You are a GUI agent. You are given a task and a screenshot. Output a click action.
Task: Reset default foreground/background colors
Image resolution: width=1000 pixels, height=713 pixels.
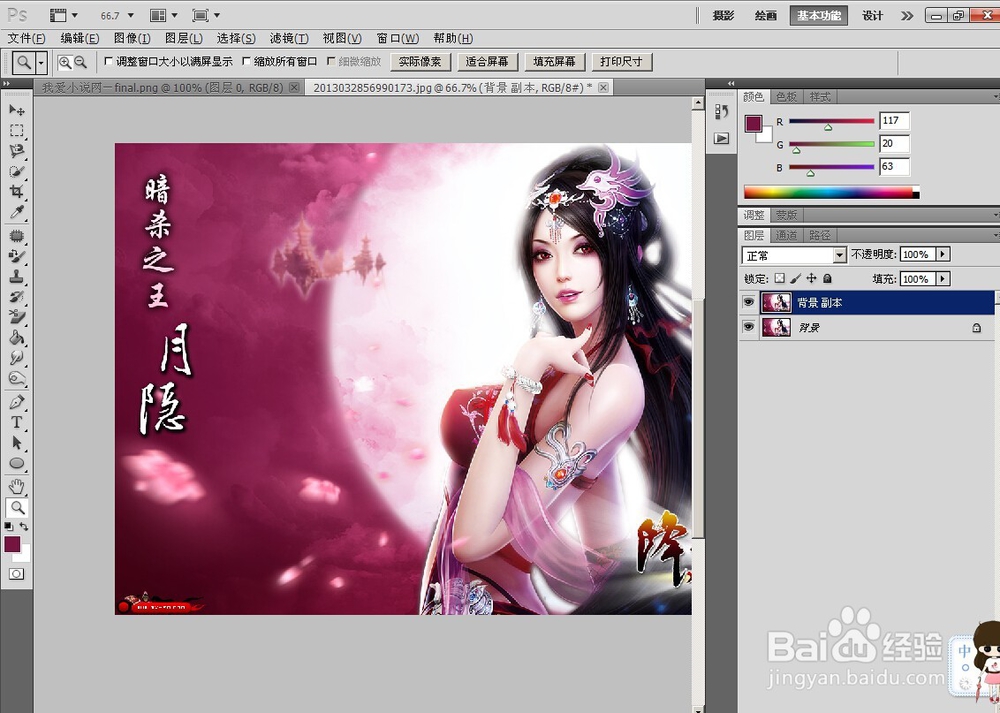8,527
